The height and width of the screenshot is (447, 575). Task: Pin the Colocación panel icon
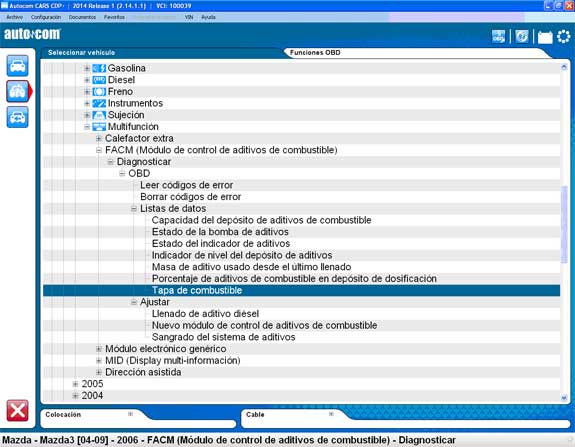point(130,414)
